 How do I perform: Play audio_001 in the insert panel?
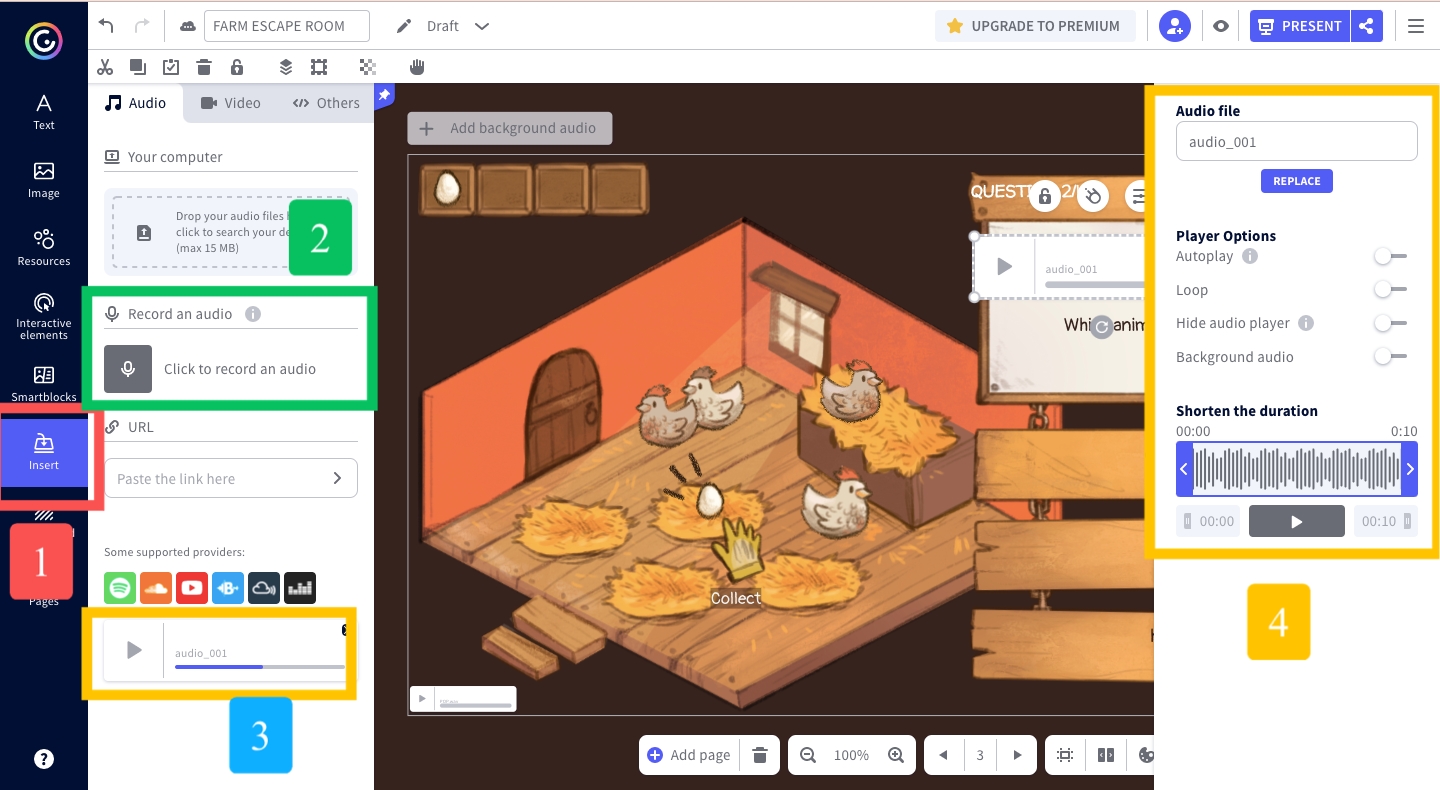[x=134, y=651]
